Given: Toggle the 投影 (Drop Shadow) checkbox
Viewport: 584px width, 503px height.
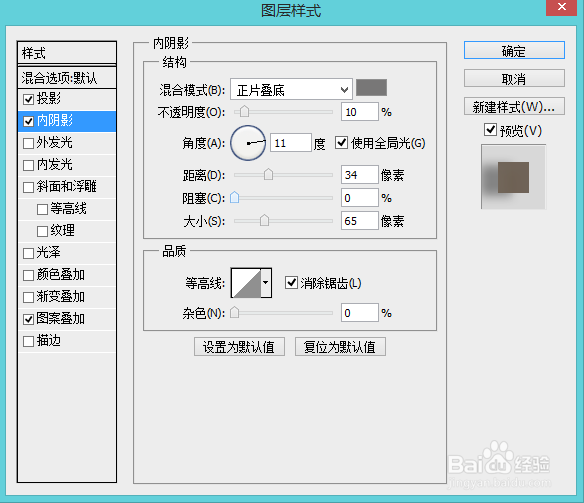Looking at the screenshot, I should pos(28,99).
